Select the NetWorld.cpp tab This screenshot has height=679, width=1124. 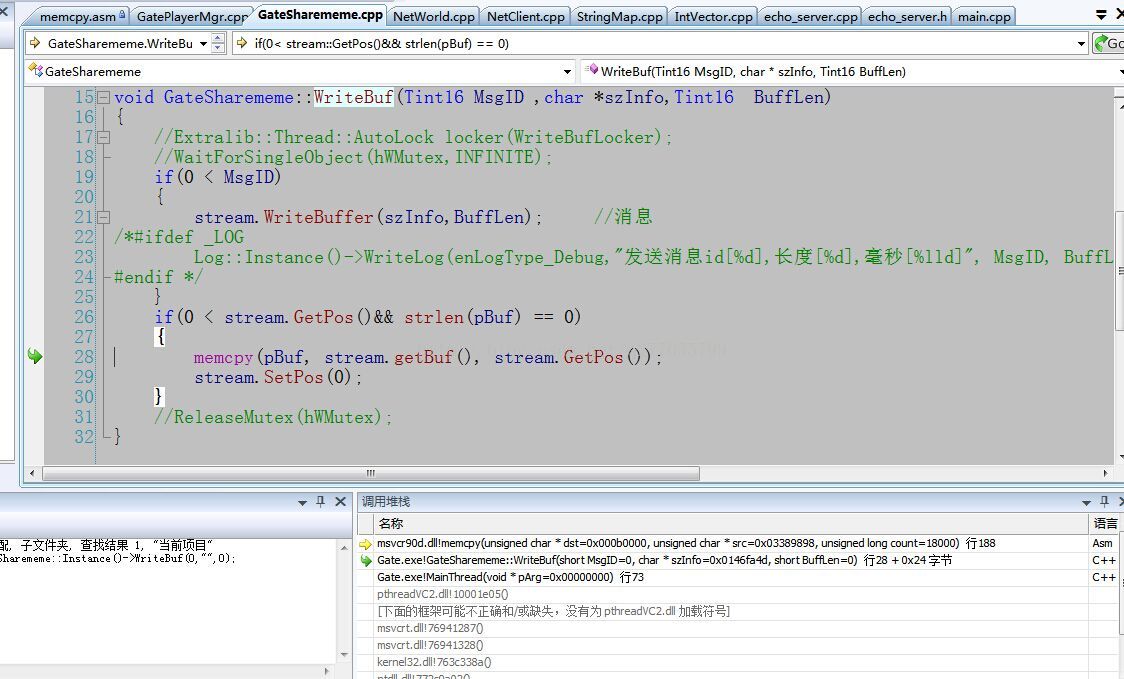click(434, 16)
